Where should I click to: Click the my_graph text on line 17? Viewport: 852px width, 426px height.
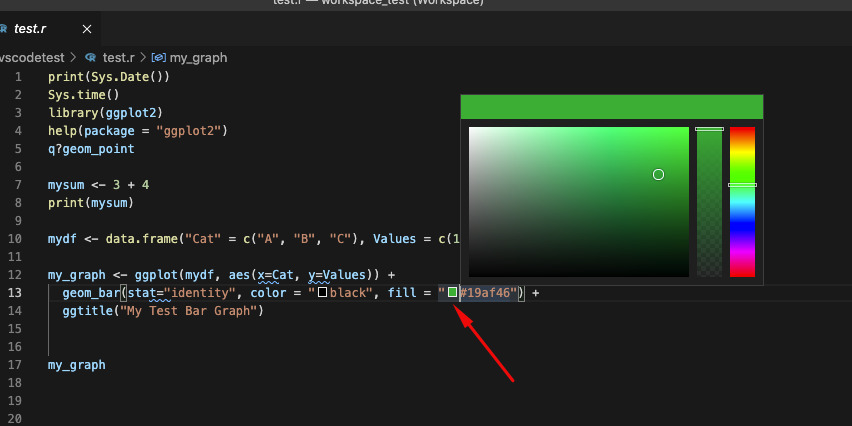[76, 365]
